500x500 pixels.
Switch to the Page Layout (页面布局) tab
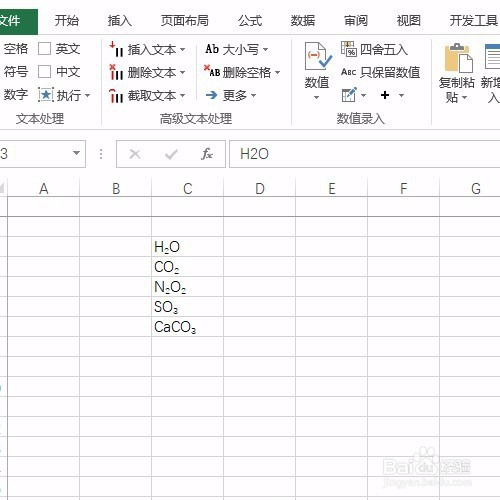(185, 21)
